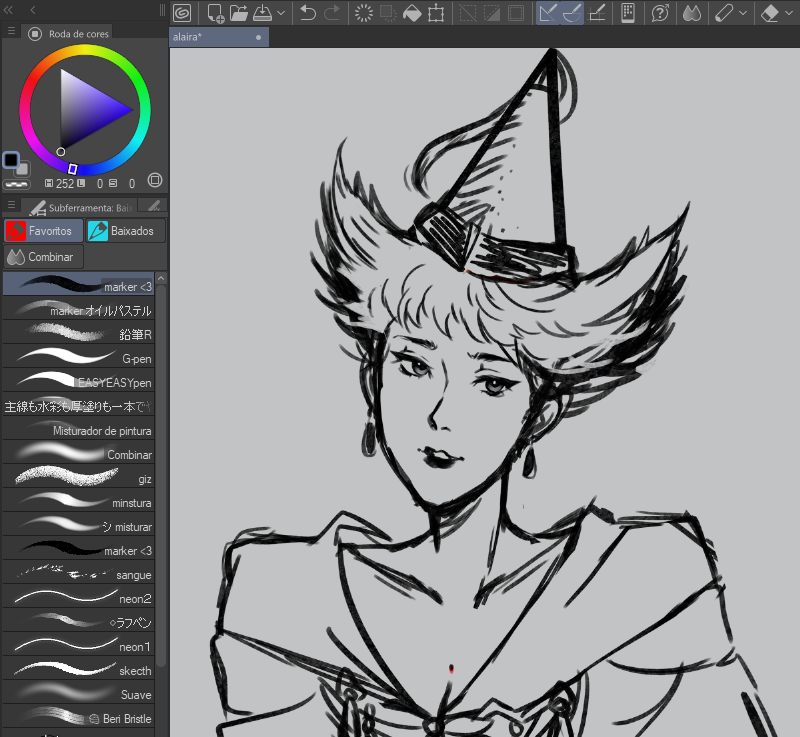Toggle Snap to Ruler
Viewport: 800px width, 737px height.
pos(547,13)
